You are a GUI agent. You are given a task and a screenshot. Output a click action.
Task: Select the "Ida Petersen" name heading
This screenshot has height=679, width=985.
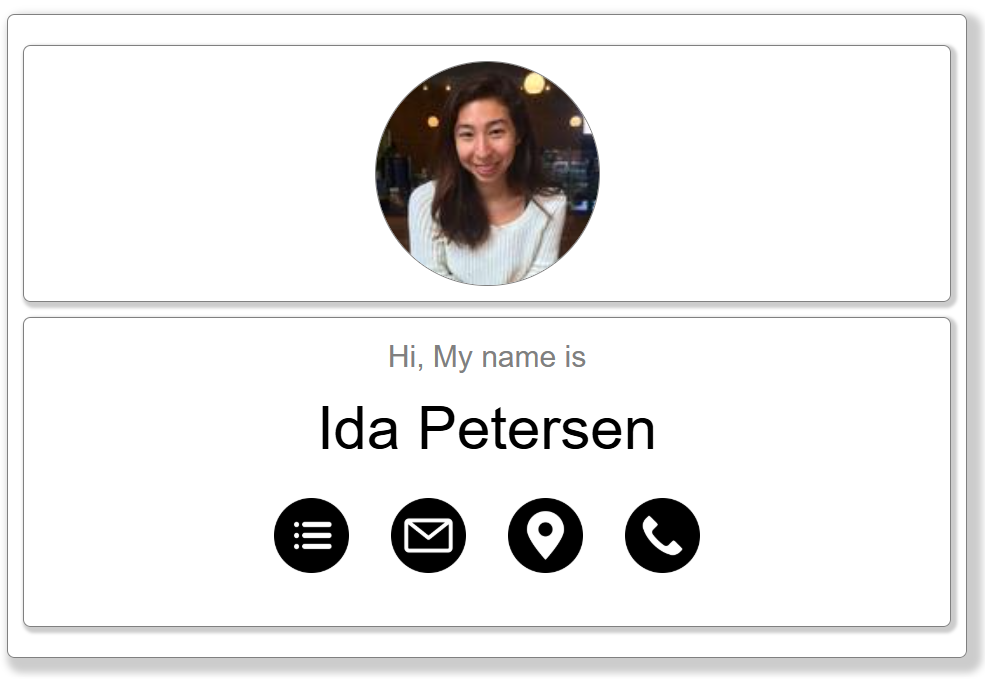tap(487, 428)
